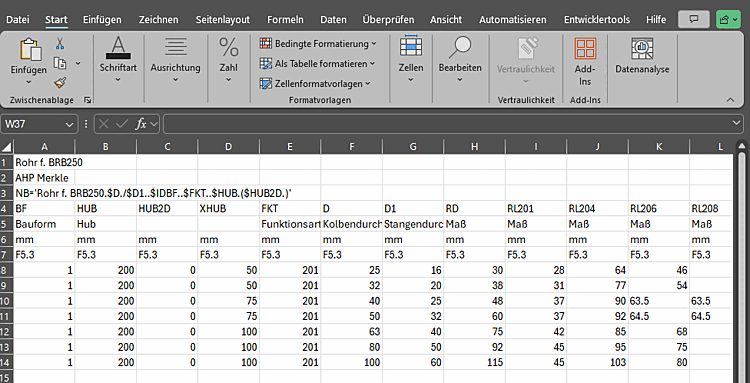Click the confirm checkmark in formula bar
The height and width of the screenshot is (383, 750).
tap(122, 124)
